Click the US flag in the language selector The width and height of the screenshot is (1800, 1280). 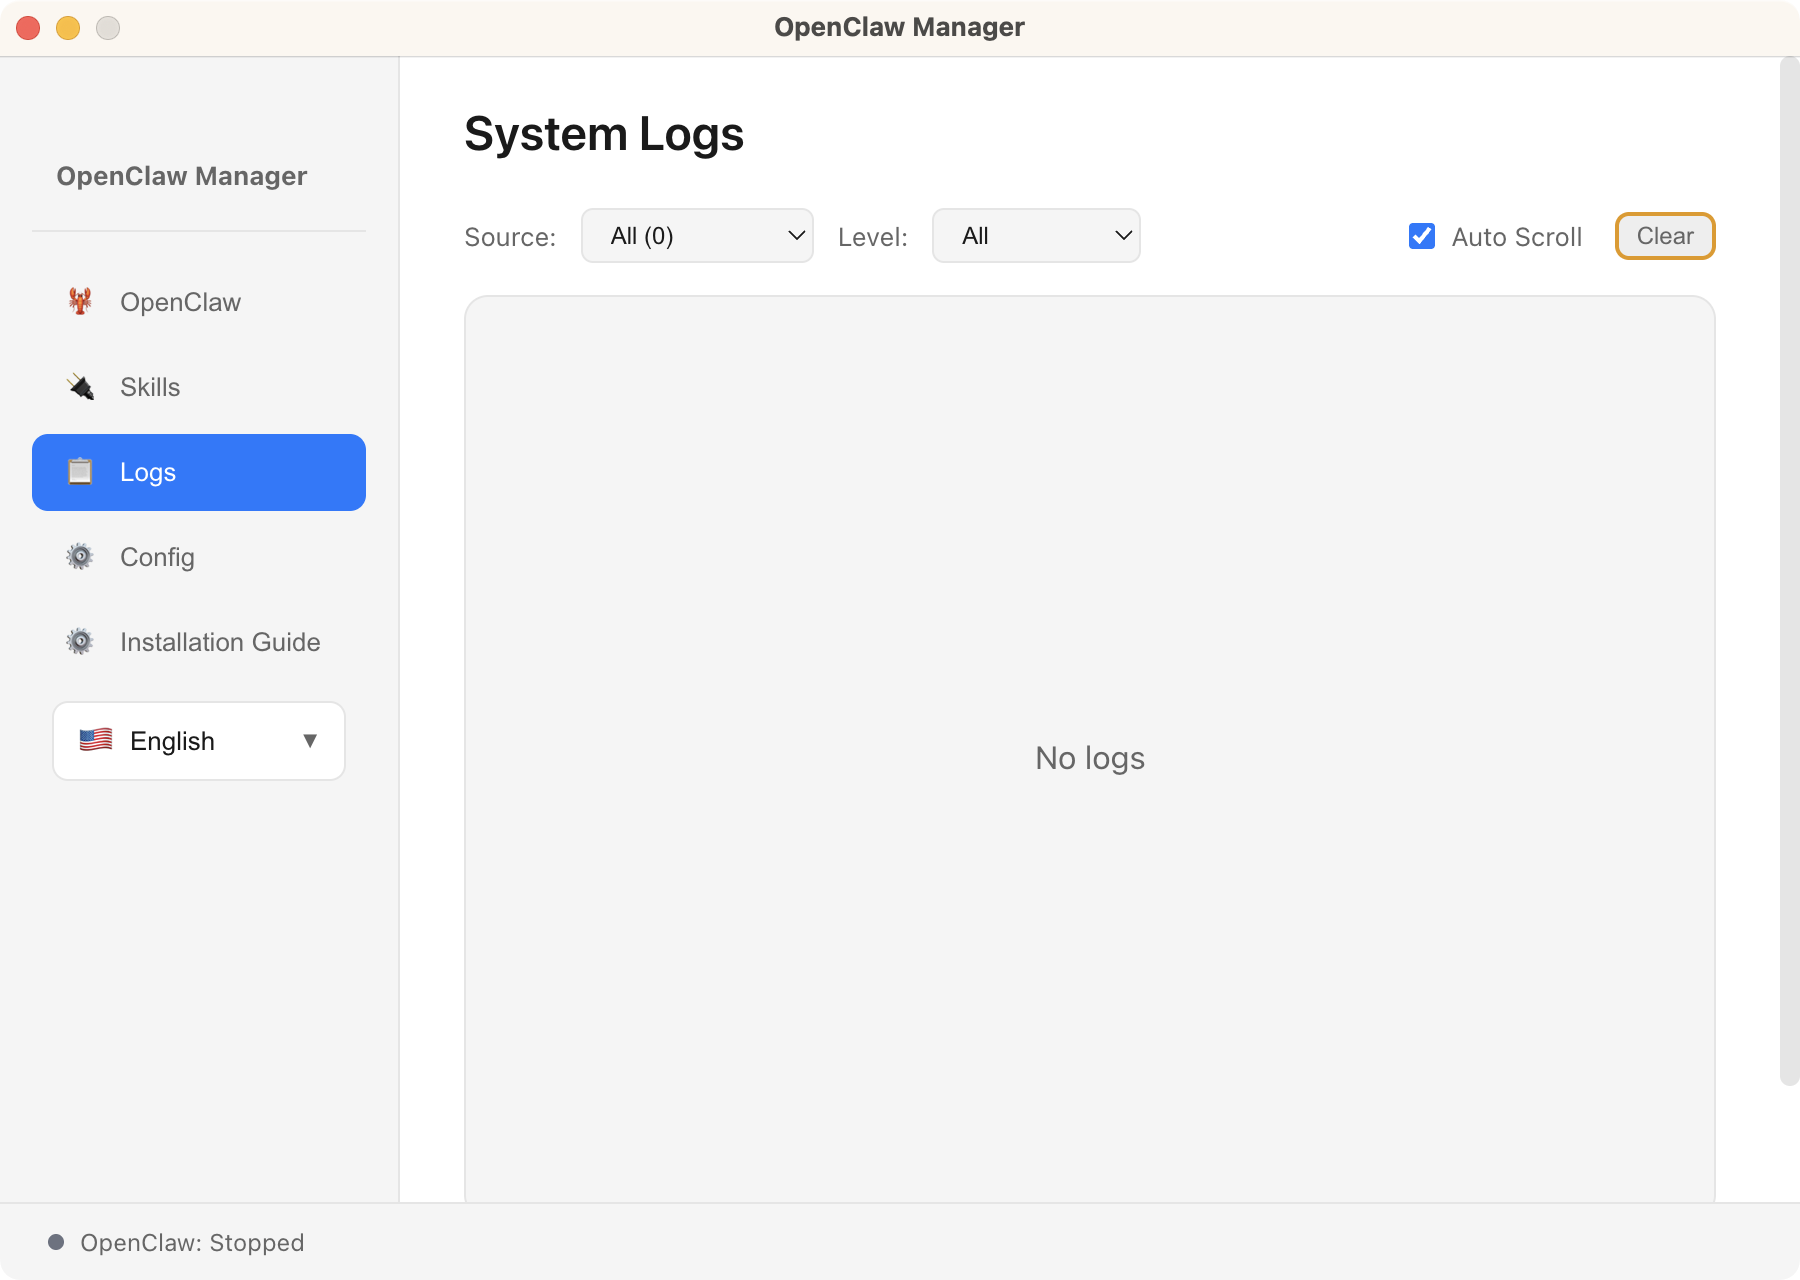[96, 740]
